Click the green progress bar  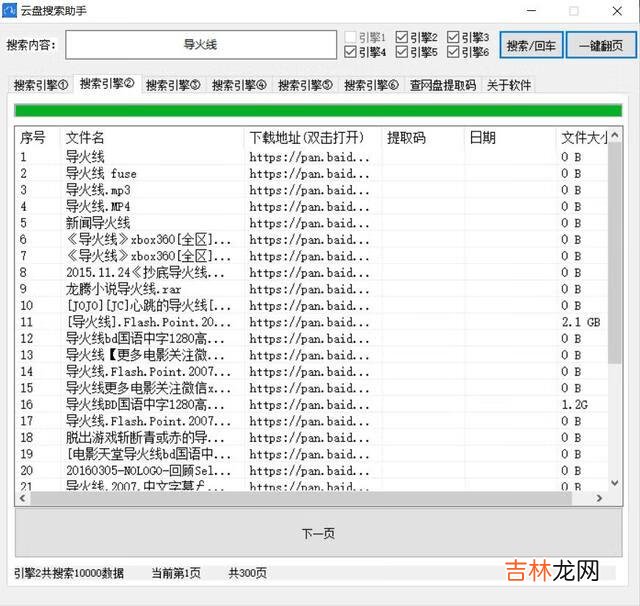tap(317, 110)
